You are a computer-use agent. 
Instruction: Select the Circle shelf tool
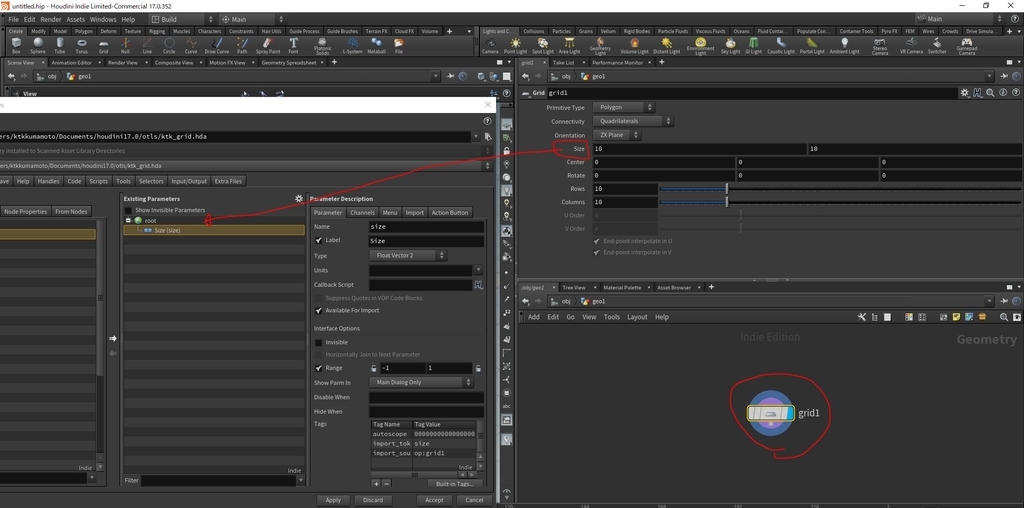point(169,45)
